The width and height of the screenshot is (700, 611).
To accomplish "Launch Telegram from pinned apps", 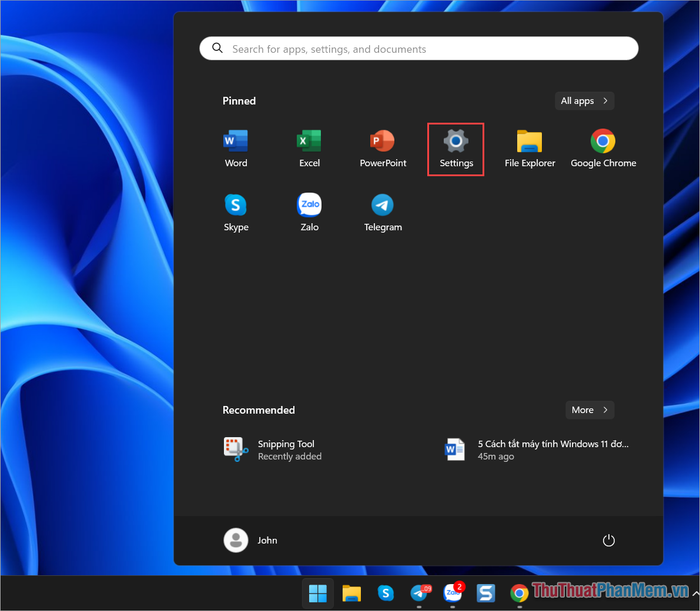I will coord(383,213).
